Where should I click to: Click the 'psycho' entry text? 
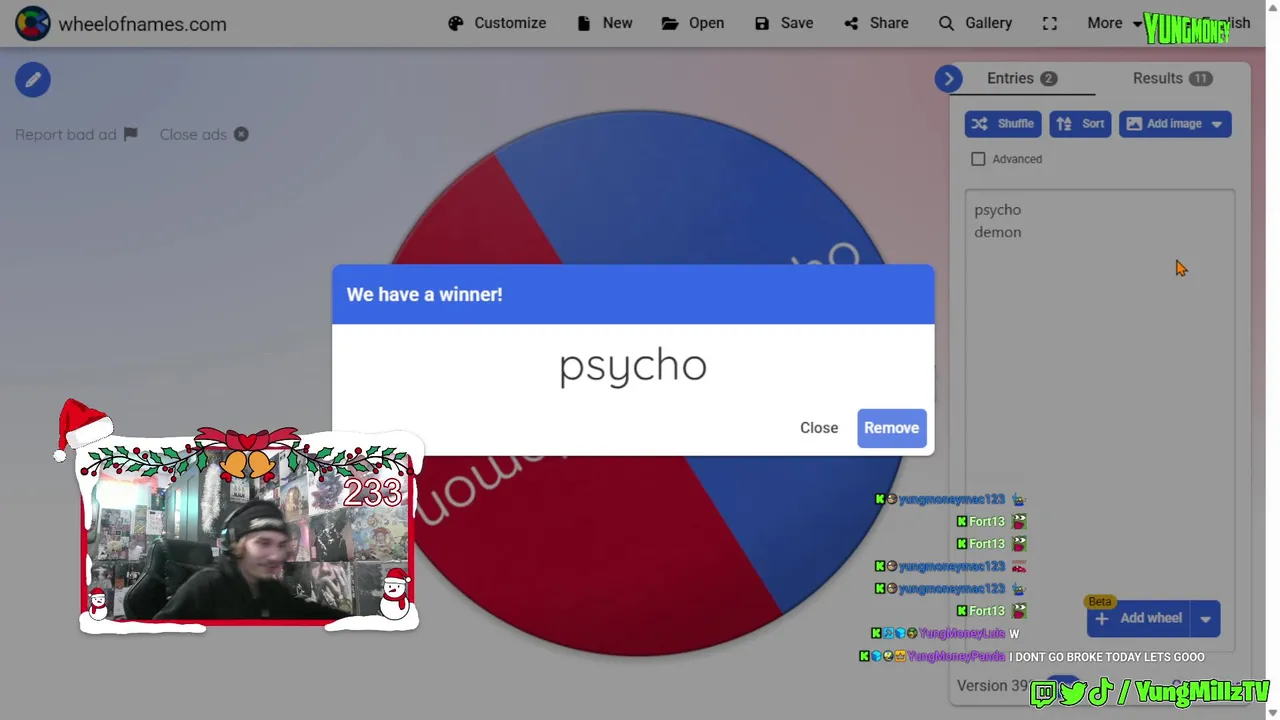[998, 210]
